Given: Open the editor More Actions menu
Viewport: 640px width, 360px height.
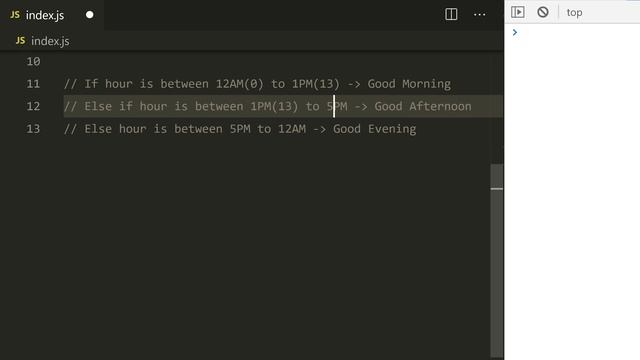Looking at the screenshot, I should pyautogui.click(x=480, y=15).
